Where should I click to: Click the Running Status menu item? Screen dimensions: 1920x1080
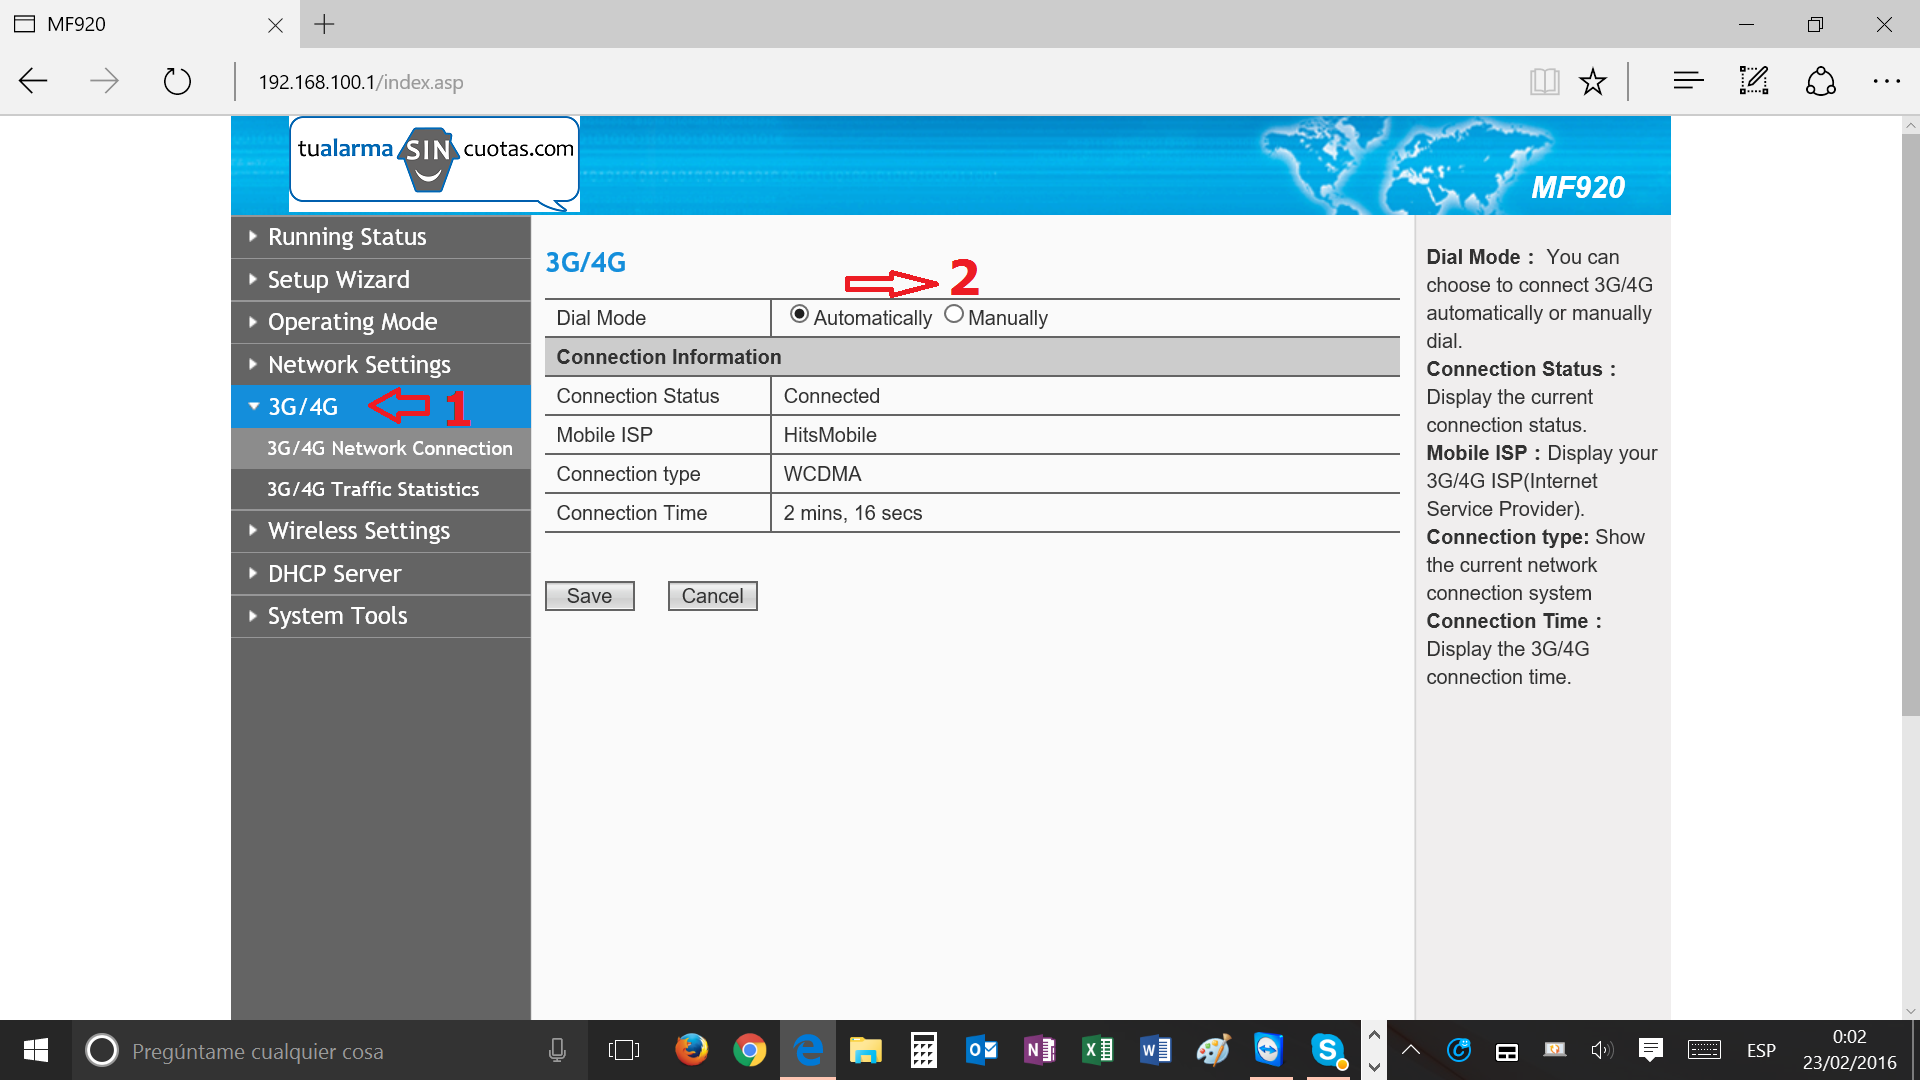tap(347, 236)
